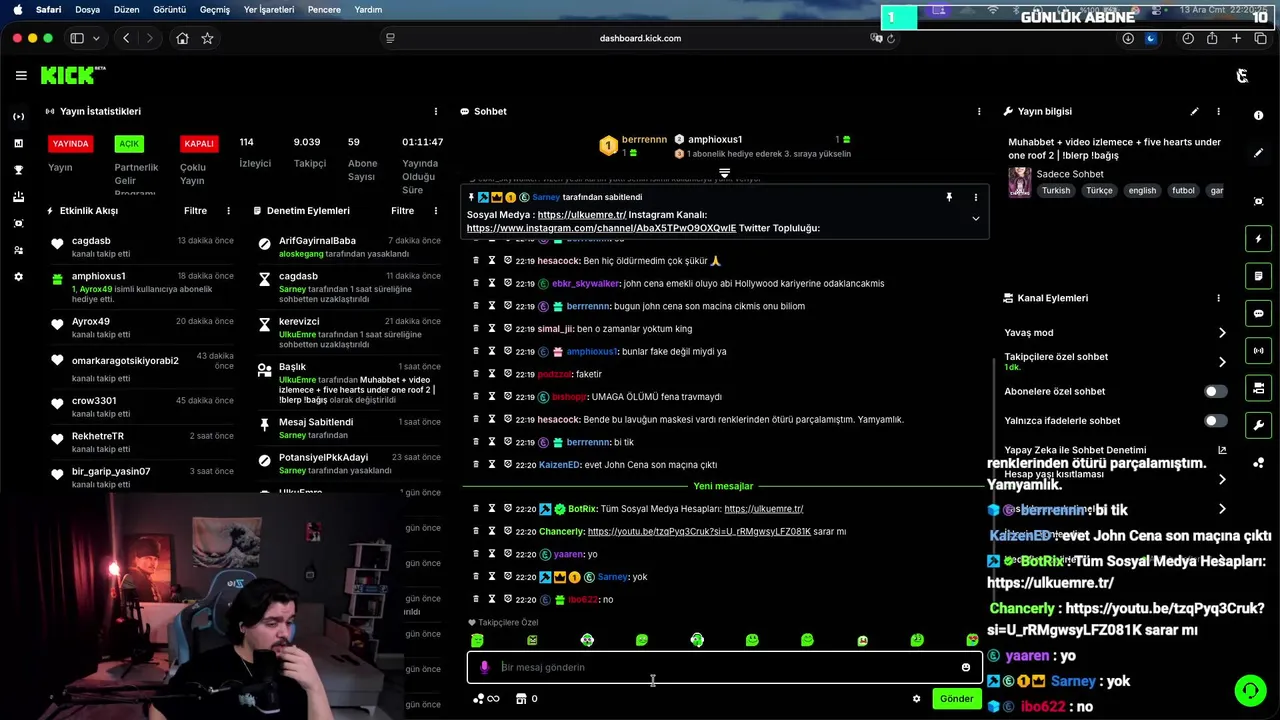Click the green support headset button
The width and height of the screenshot is (1280, 720).
click(1249, 691)
